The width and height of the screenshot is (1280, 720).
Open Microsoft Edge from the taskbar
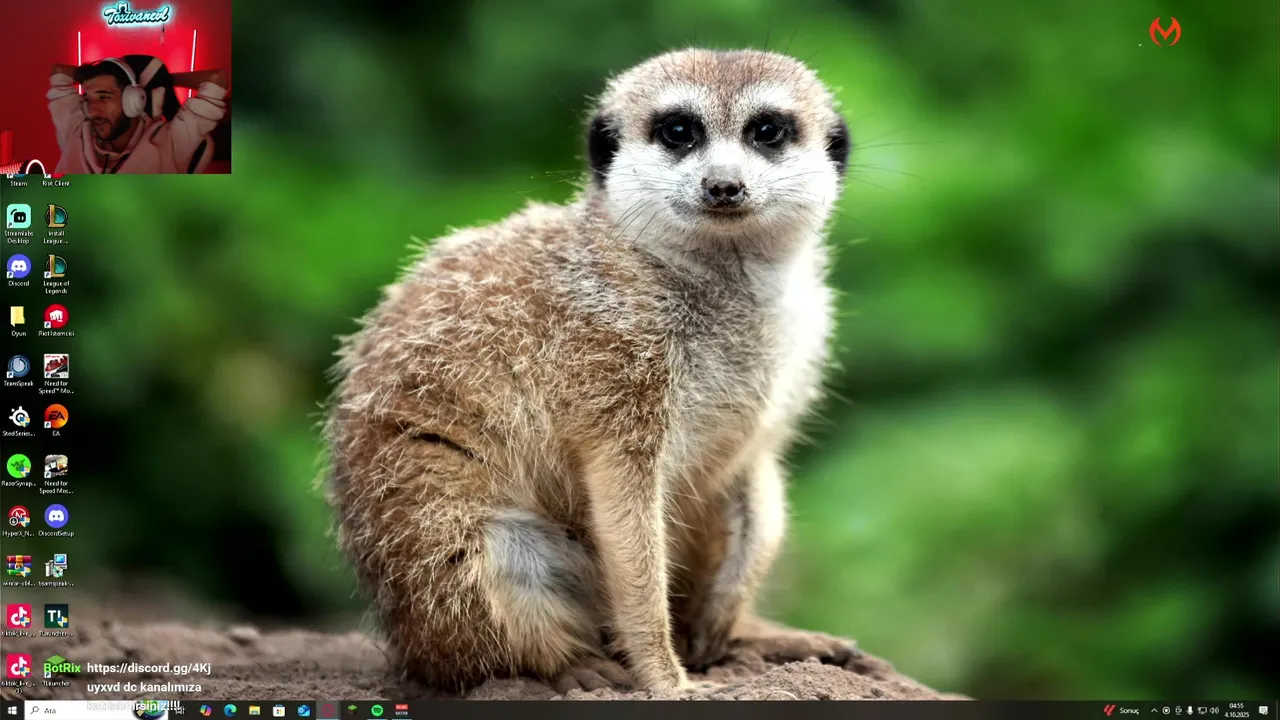tap(230, 711)
